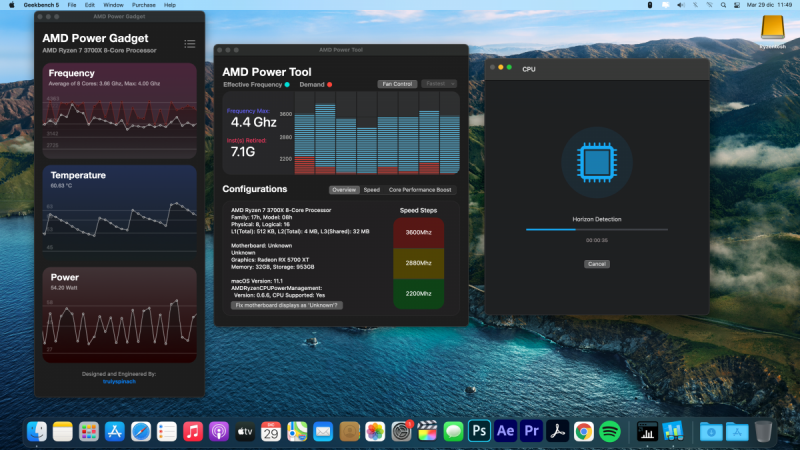Open Photos app in the Dock
The image size is (800, 450).
click(375, 432)
